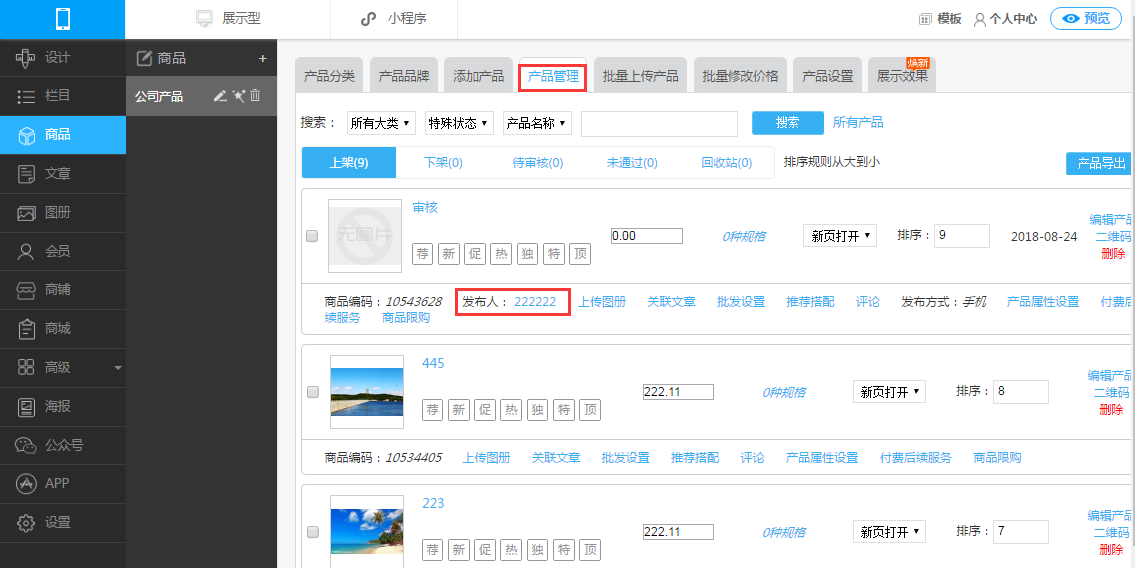Viewport: 1135px width, 568px height.
Task: Click the trash icon beside 公司产品
Action: [255, 96]
